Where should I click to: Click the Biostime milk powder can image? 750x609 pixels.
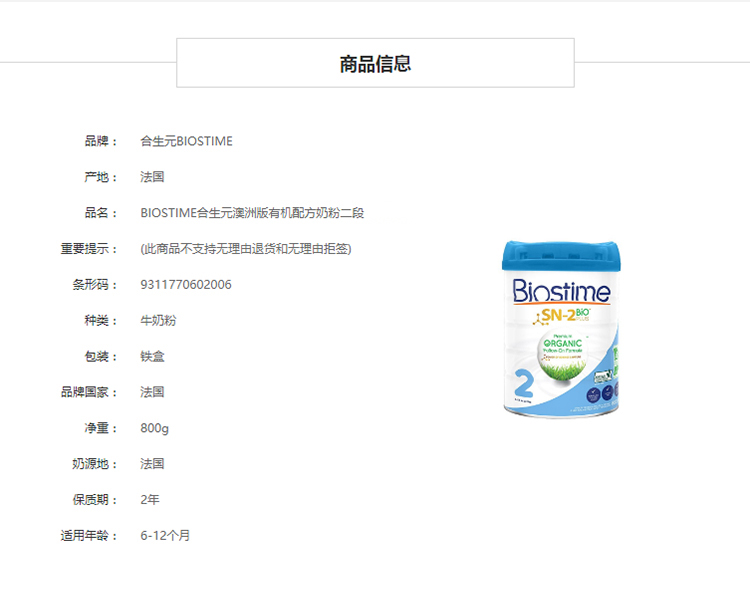561,330
